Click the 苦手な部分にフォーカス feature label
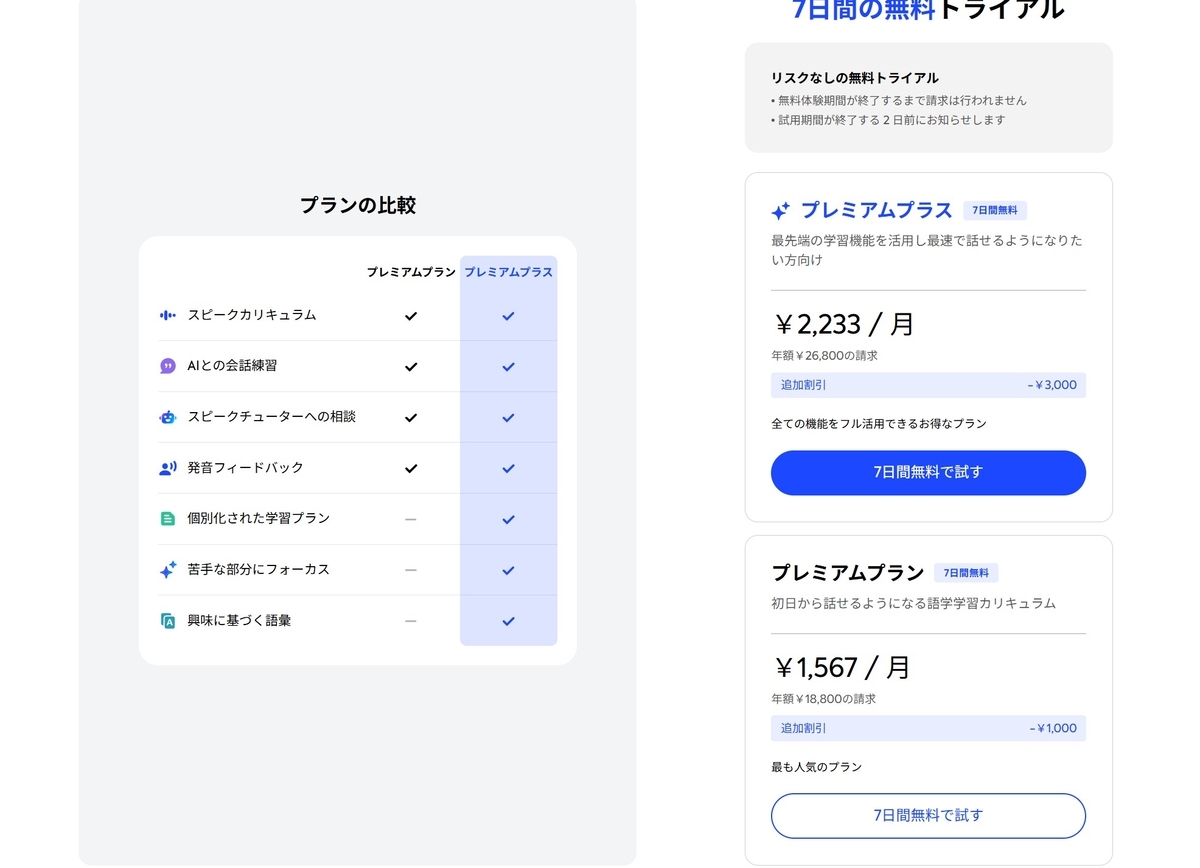1200x868 pixels. (259, 570)
